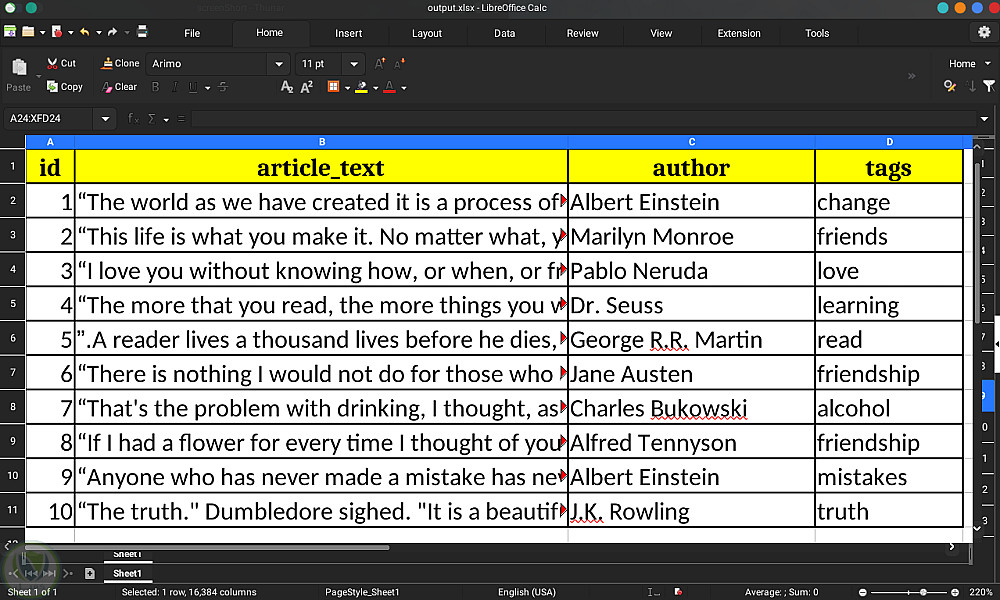The height and width of the screenshot is (600, 1000).
Task: Expand the formula bar with its arrow
Action: click(984, 119)
